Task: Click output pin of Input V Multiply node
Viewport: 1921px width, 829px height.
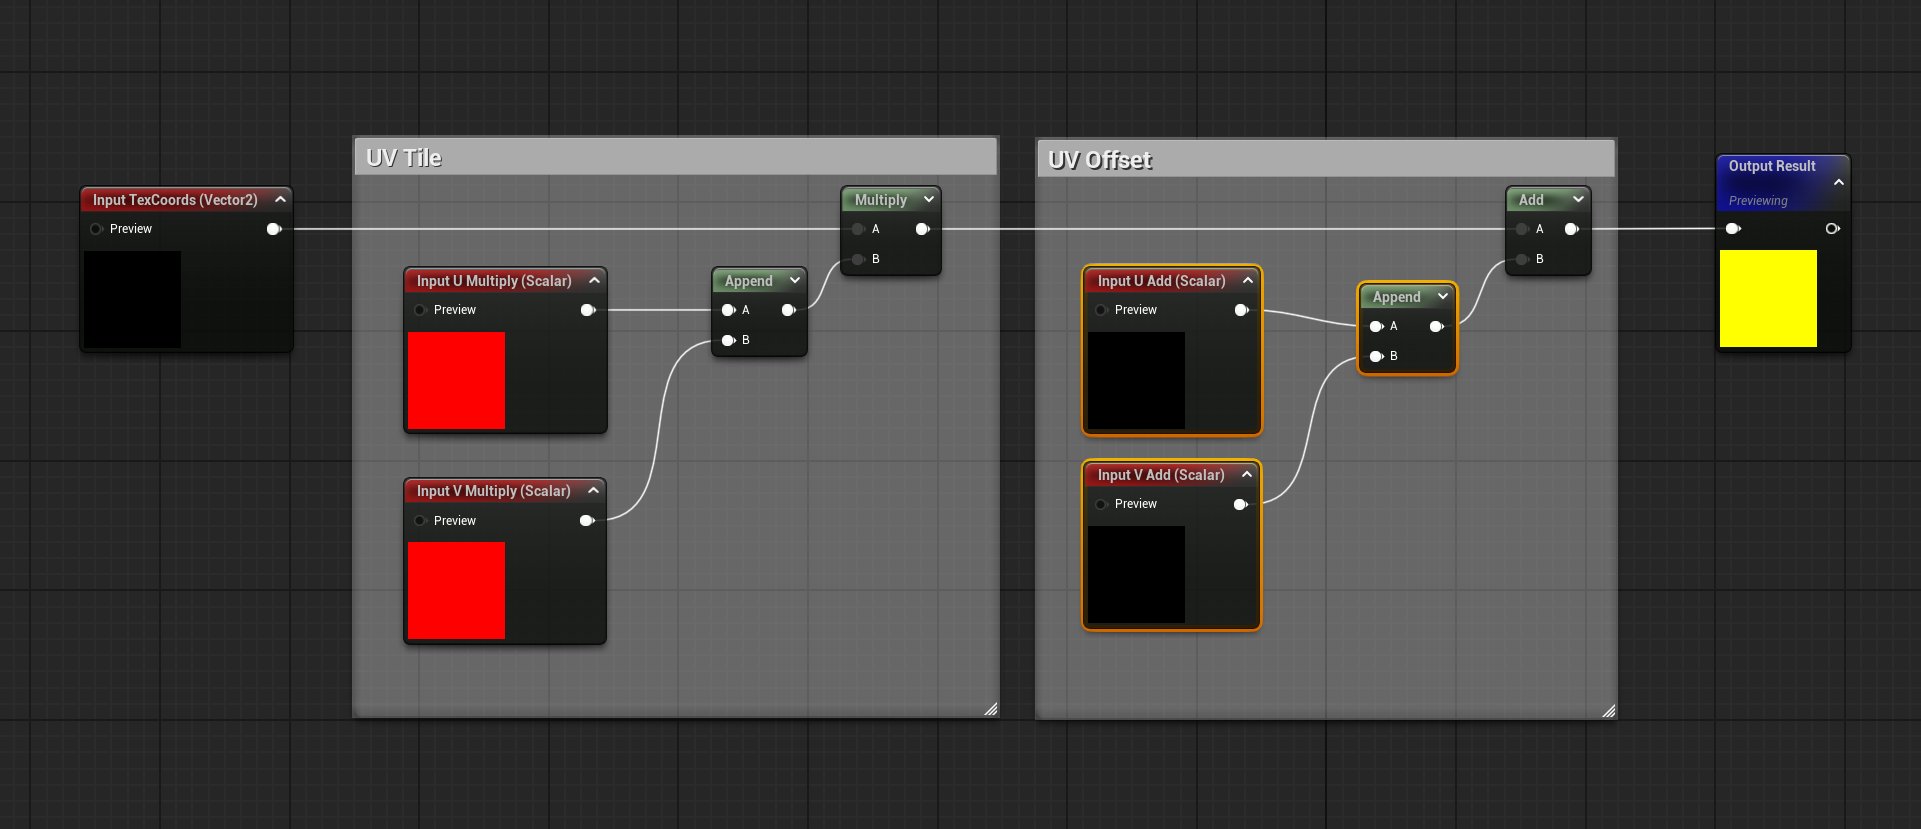Action: [x=587, y=520]
